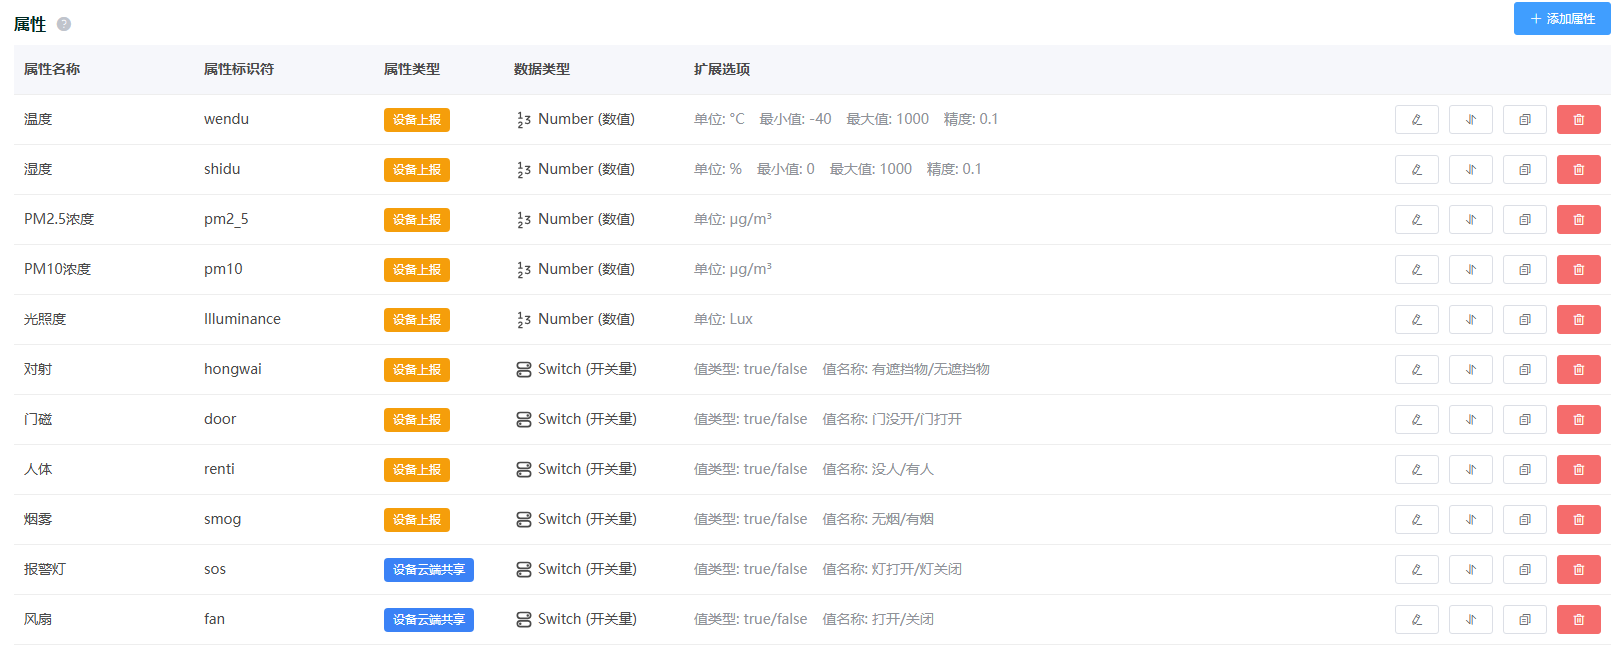This screenshot has width=1623, height=649.
Task: Edit the 门磁 property
Action: (1416, 420)
